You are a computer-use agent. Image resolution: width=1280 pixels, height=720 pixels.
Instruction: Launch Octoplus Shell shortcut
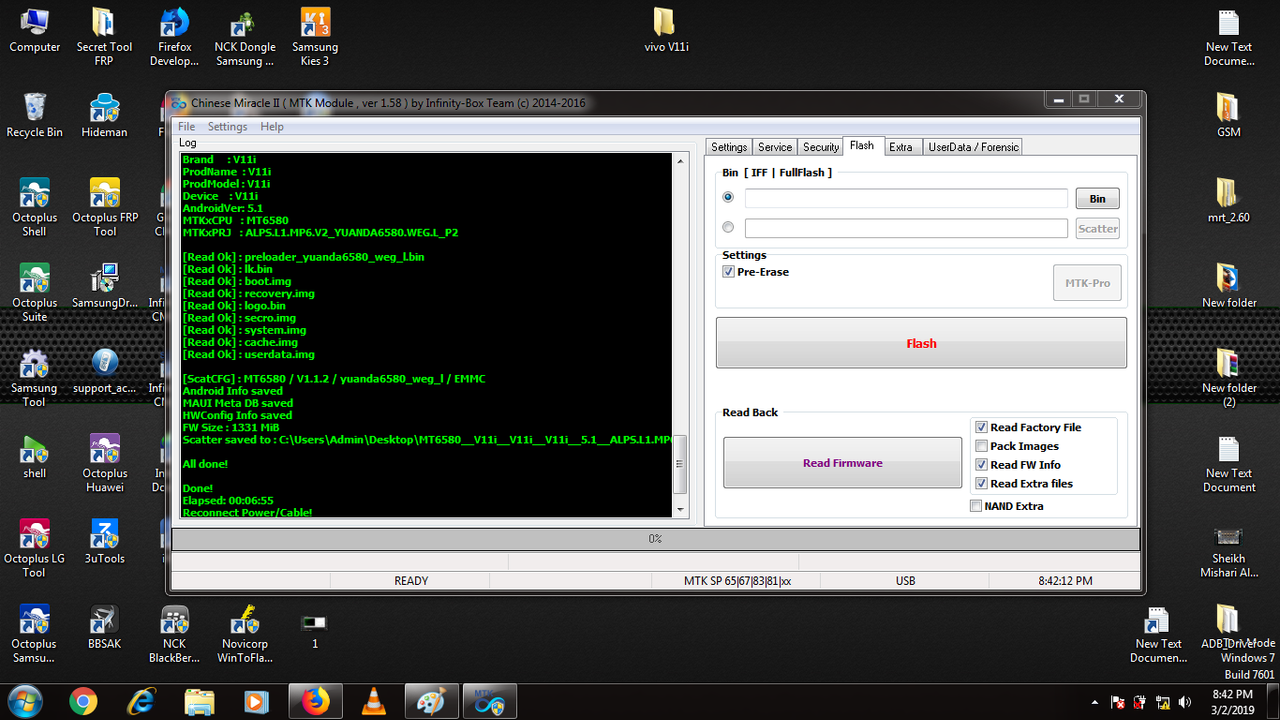click(35, 207)
